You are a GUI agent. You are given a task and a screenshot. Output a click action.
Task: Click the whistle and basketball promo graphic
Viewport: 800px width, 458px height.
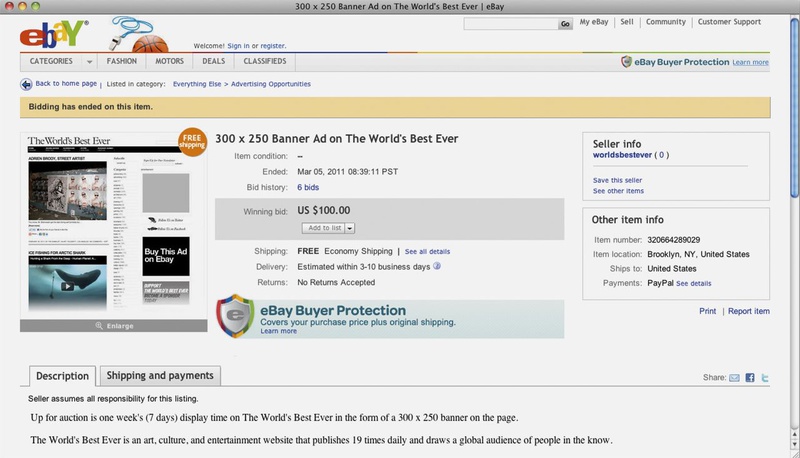[x=139, y=34]
